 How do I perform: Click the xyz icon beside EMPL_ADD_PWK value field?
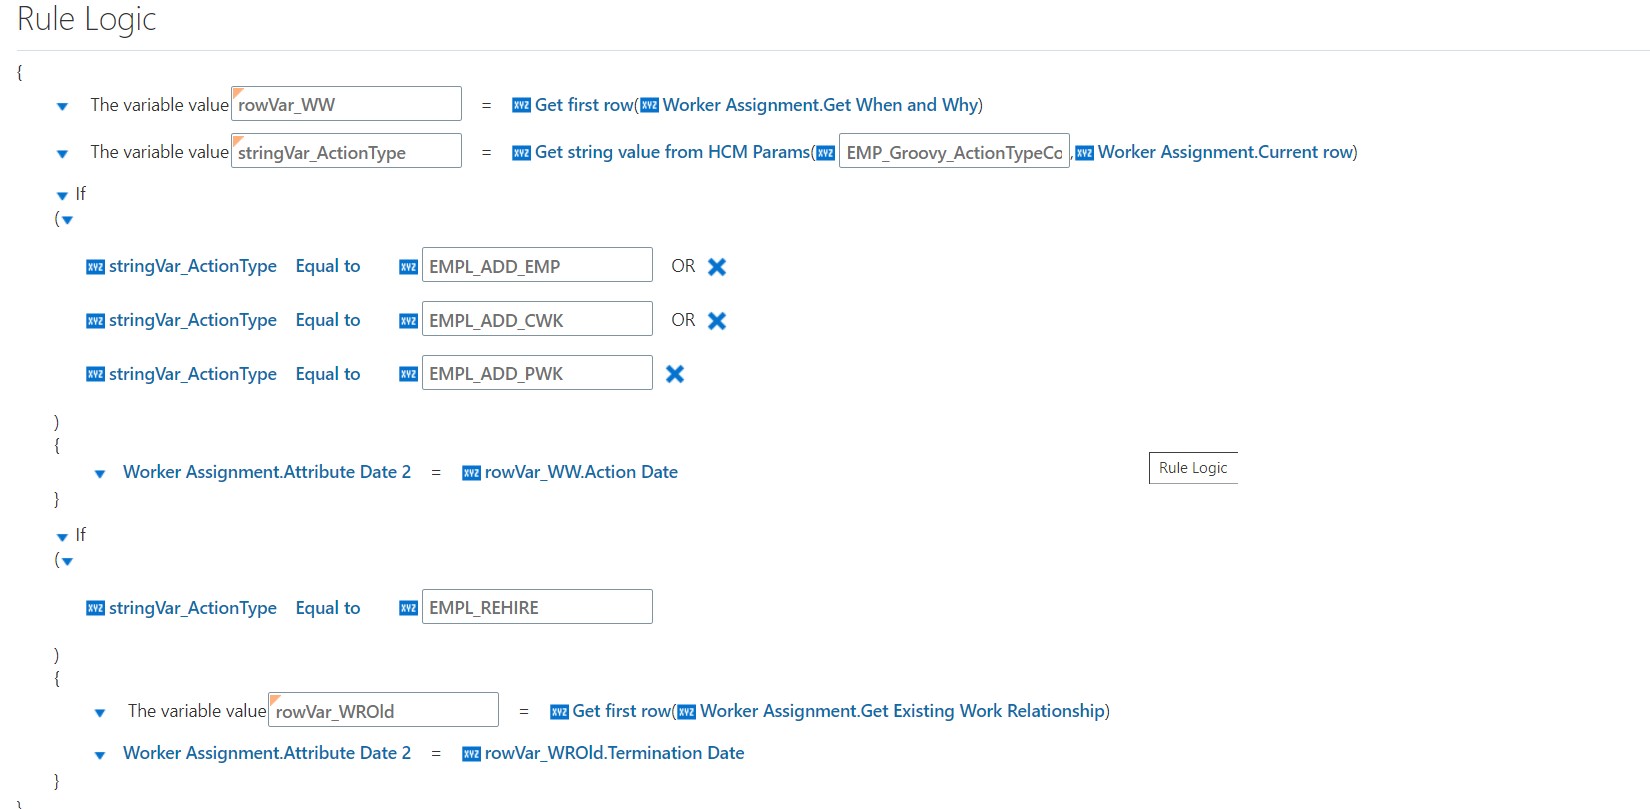pyautogui.click(x=408, y=374)
